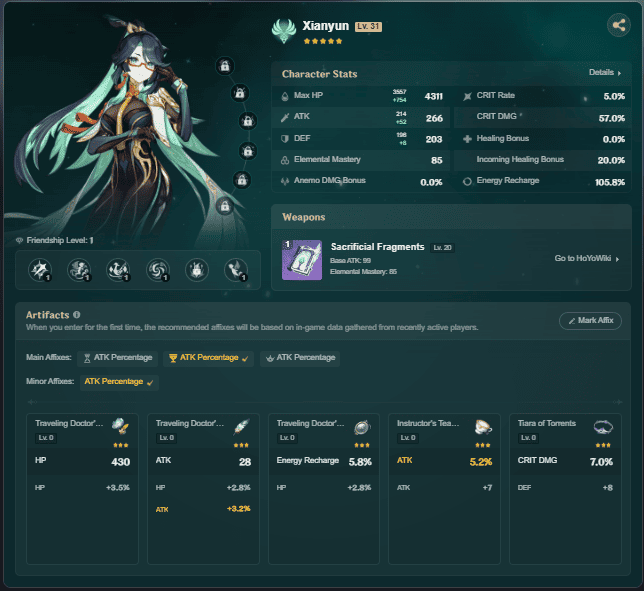Image resolution: width=644 pixels, height=591 pixels.
Task: Open the sixth locked constellation node
Action: click(225, 206)
